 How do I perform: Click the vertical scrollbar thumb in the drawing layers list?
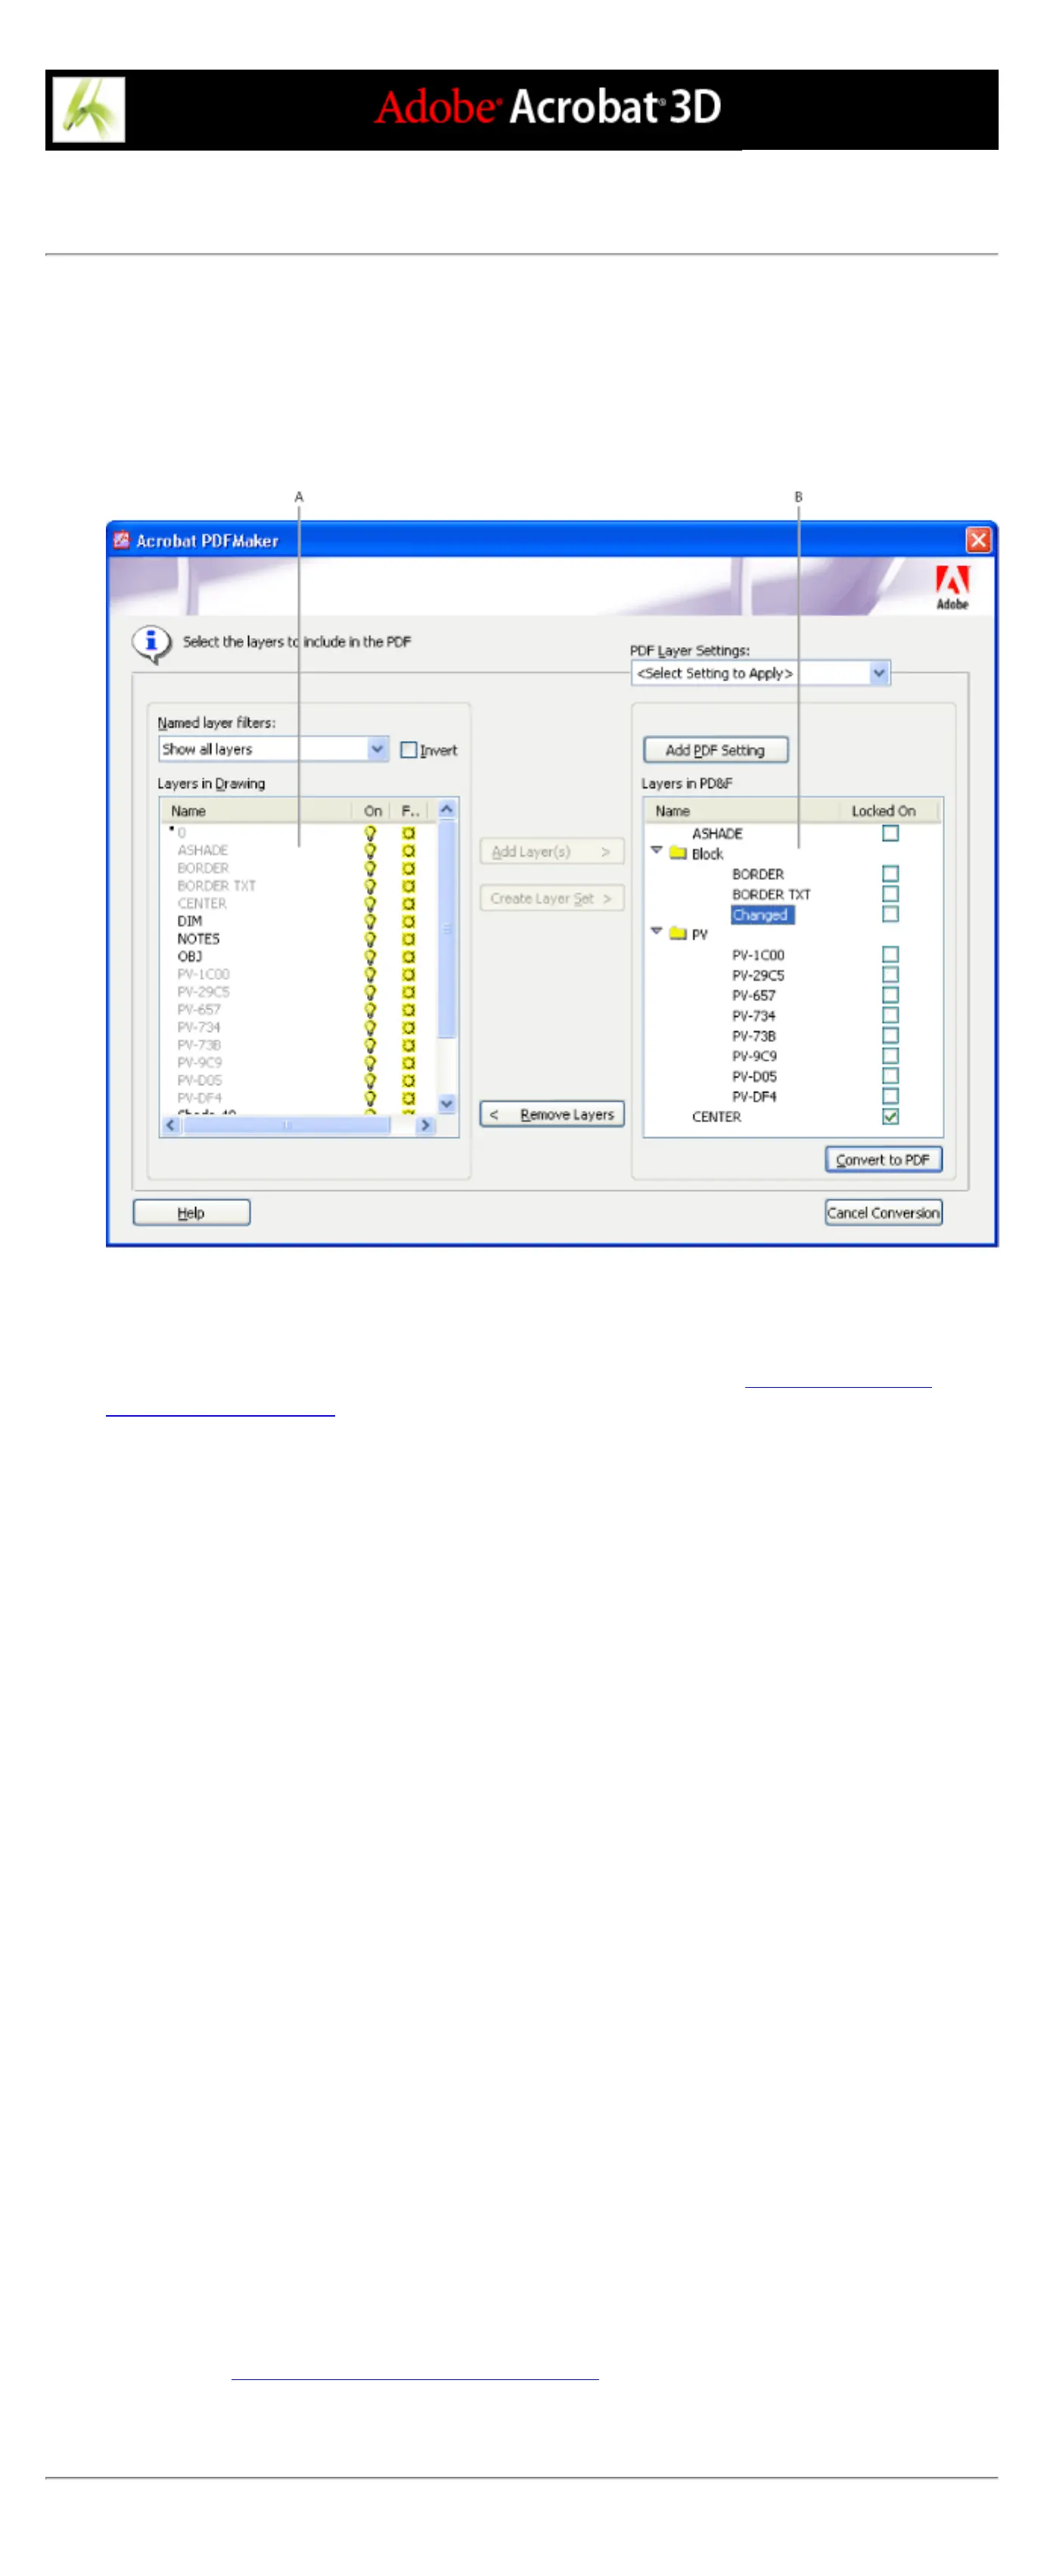coord(447,929)
